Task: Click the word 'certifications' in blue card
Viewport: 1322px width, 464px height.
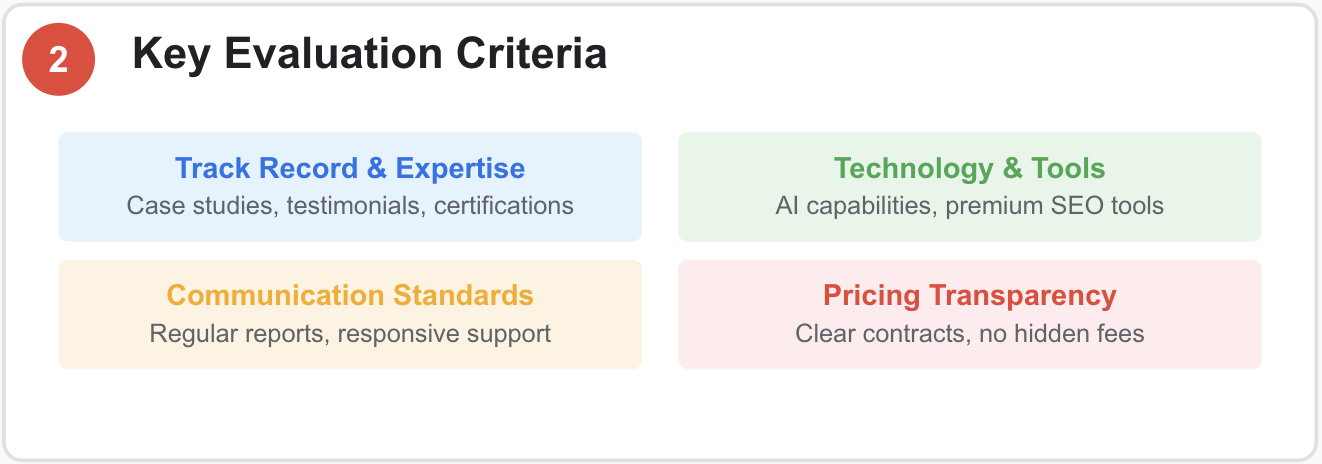Action: pyautogui.click(x=504, y=206)
